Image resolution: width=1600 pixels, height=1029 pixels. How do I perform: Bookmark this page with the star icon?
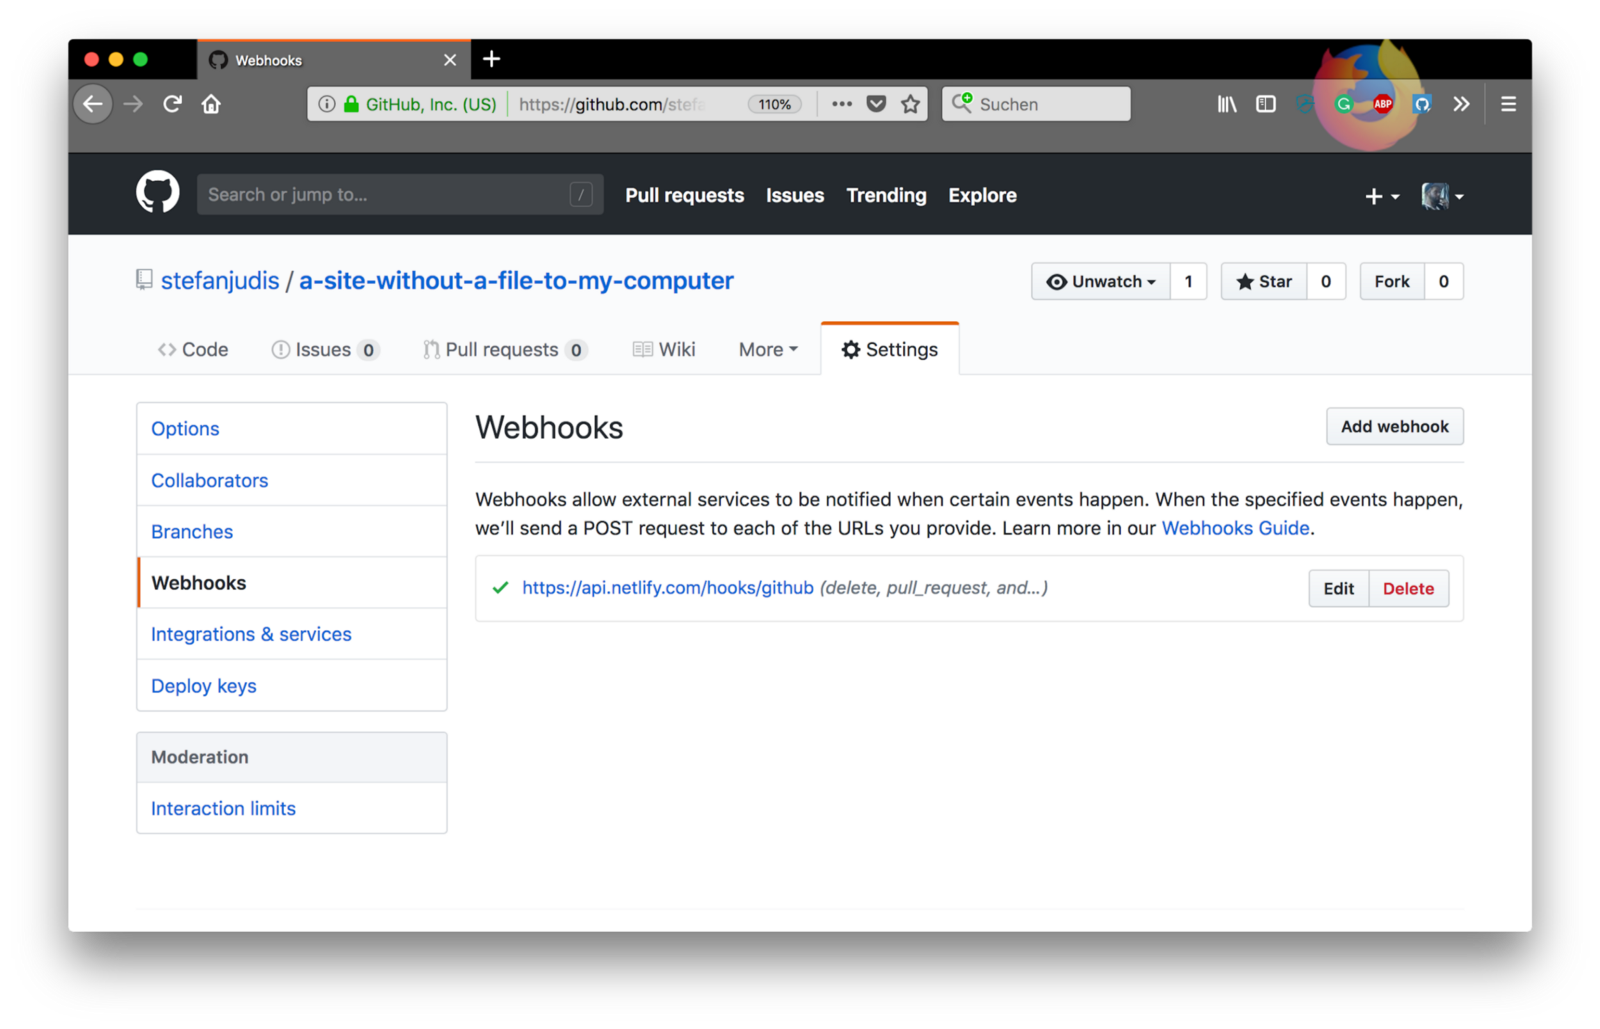pyautogui.click(x=910, y=104)
